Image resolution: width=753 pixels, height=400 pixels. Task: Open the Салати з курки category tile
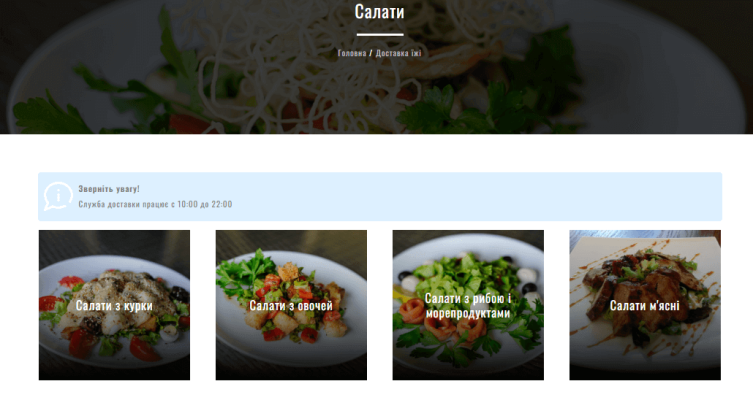tap(114, 305)
